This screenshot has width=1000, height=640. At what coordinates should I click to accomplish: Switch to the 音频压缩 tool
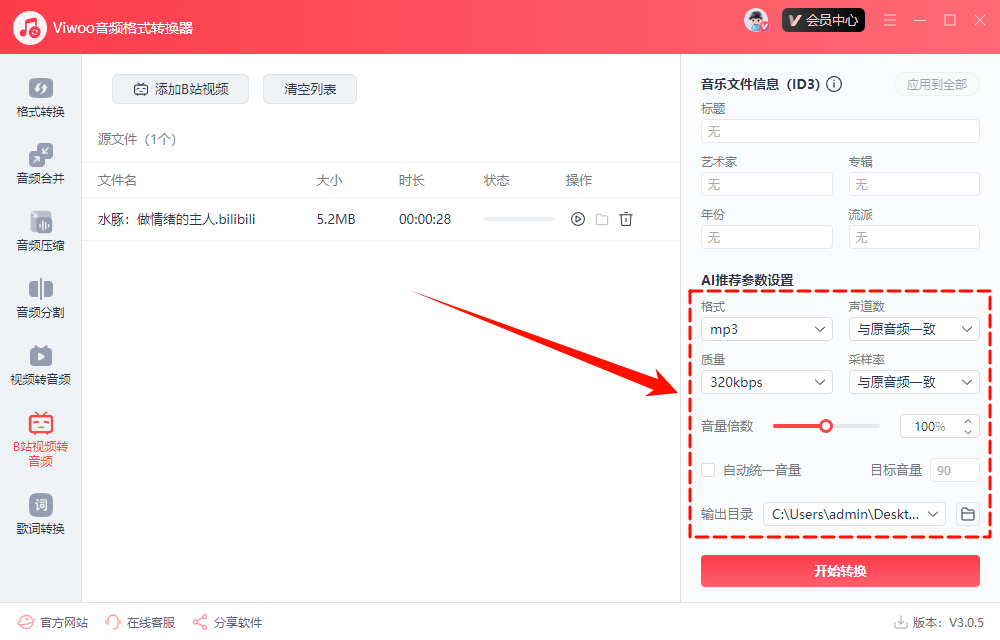[x=40, y=231]
